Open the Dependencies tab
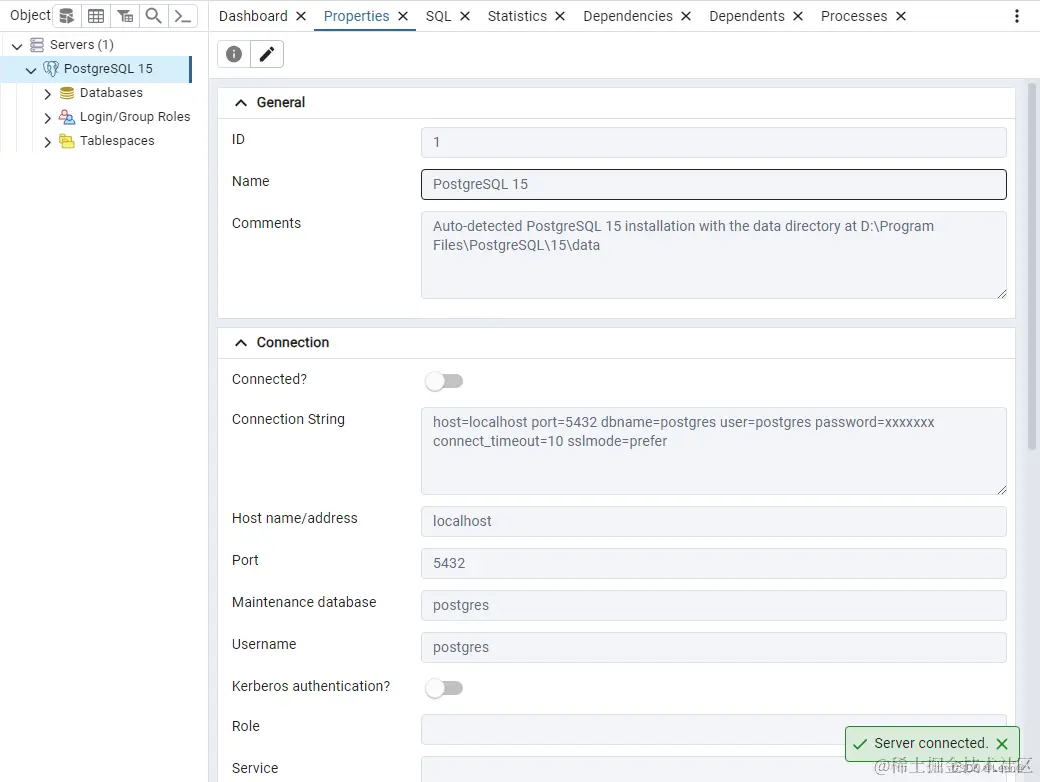 627,16
